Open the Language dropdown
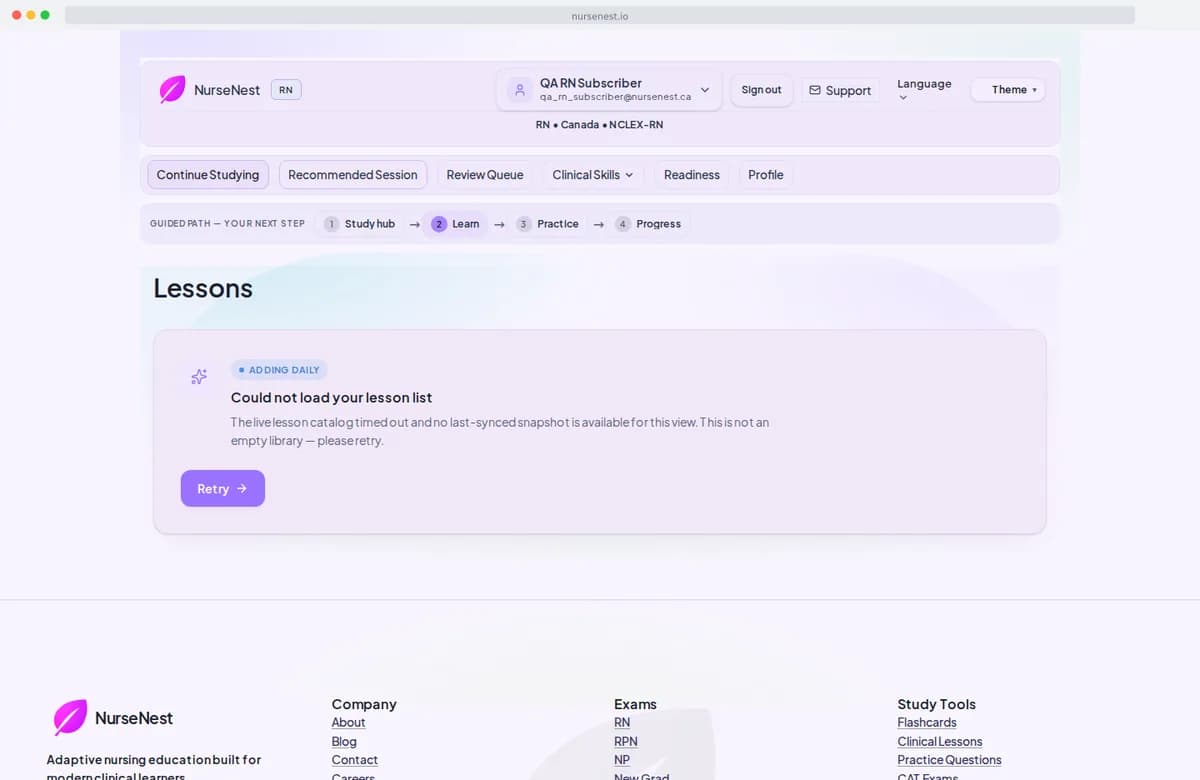The width and height of the screenshot is (1200, 780). pos(924,90)
